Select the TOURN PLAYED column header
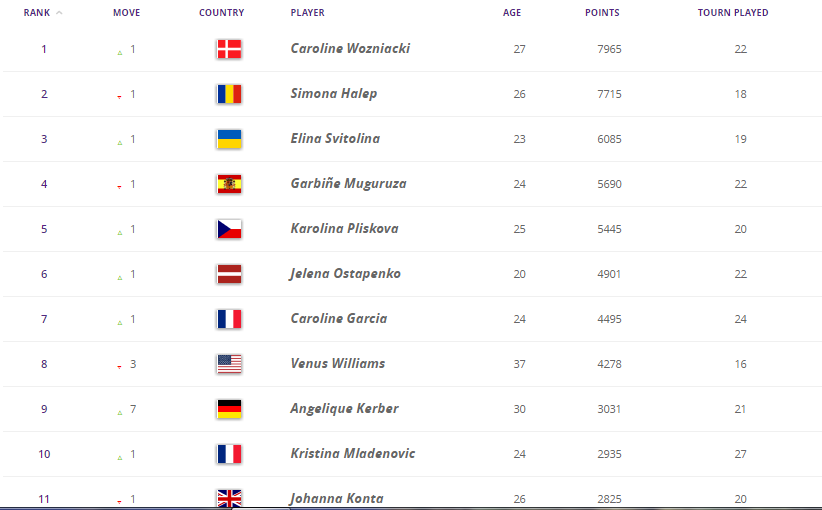 coord(733,13)
